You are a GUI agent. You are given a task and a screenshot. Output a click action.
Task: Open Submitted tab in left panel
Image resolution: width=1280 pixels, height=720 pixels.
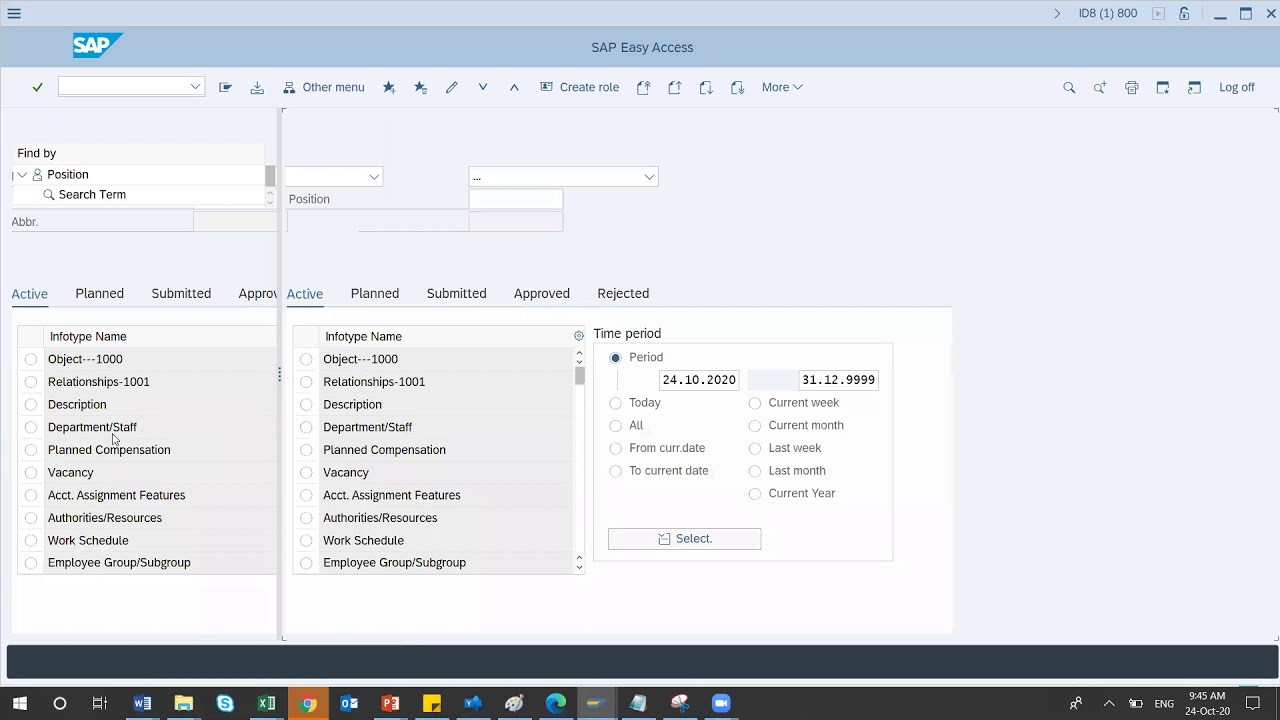[181, 293]
